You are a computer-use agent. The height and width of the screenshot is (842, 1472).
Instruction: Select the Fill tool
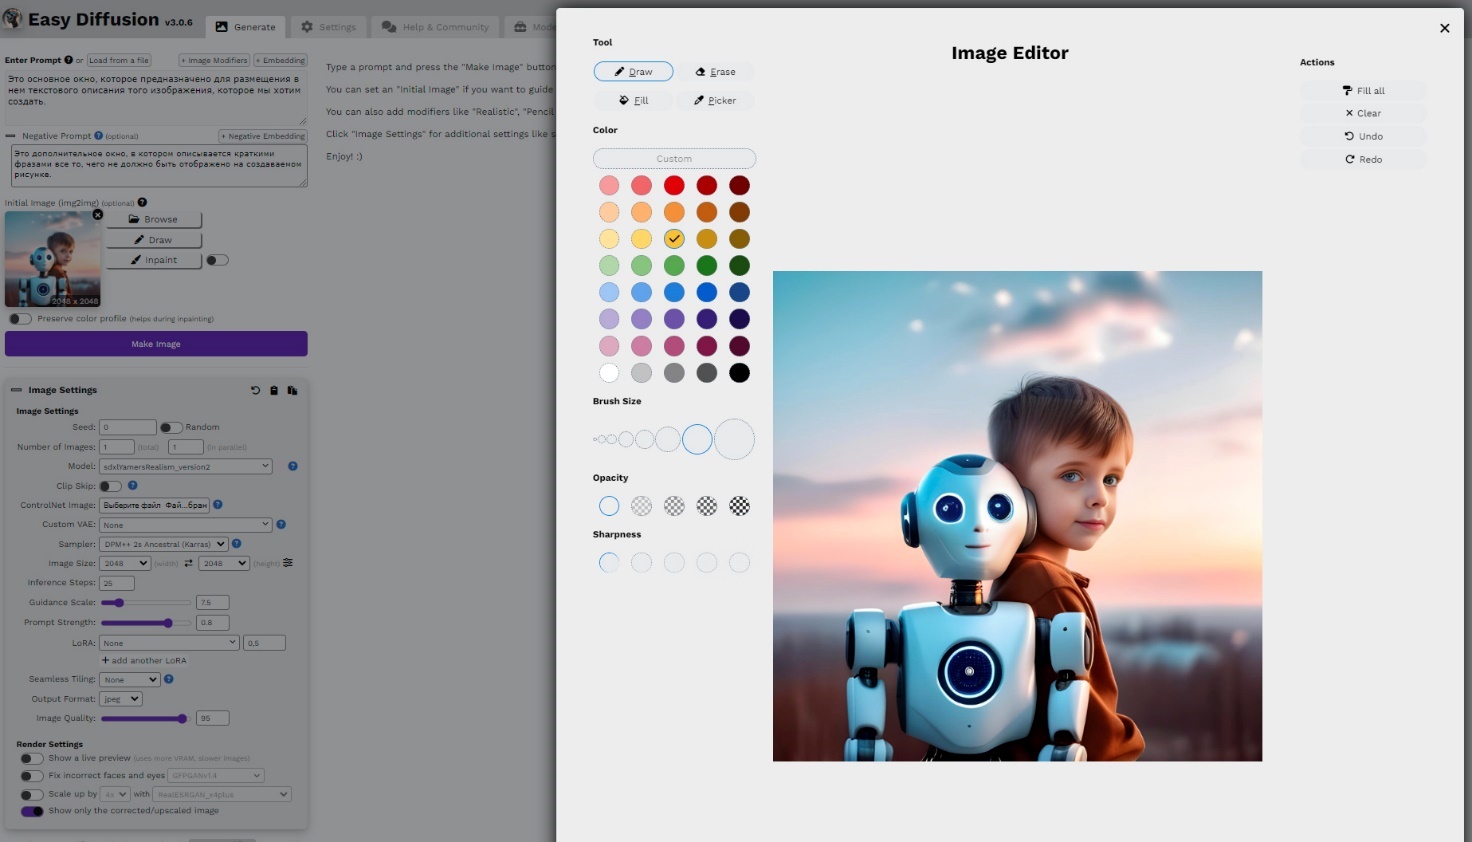tap(633, 101)
